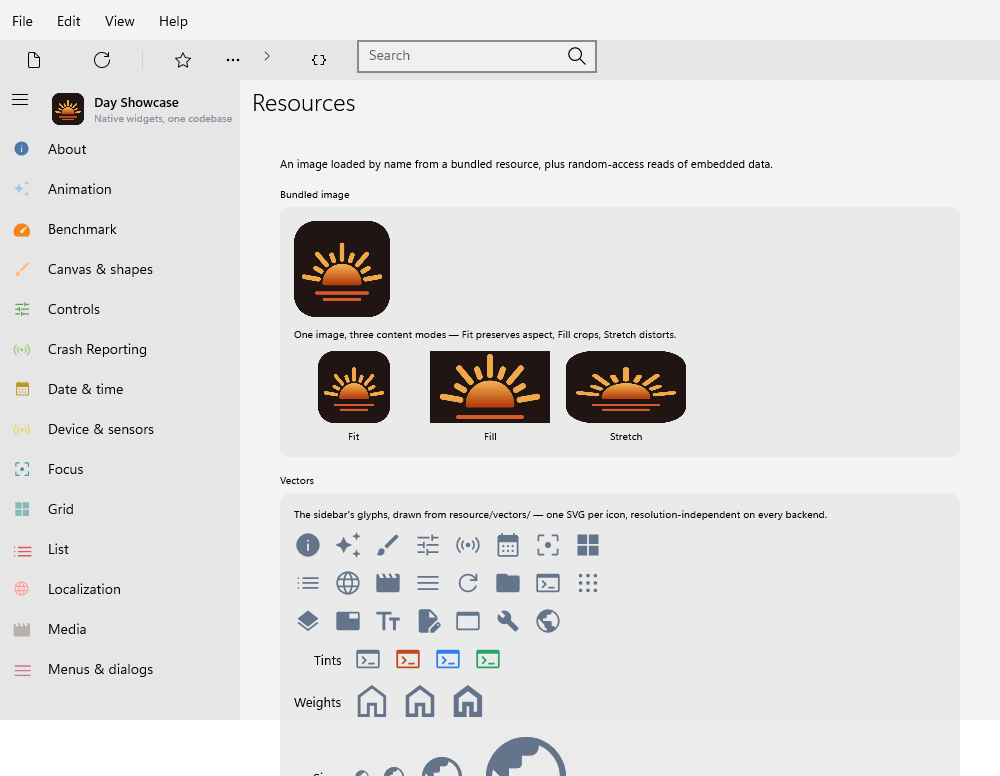Open the Animation section
The width and height of the screenshot is (1000, 776).
tap(120, 189)
